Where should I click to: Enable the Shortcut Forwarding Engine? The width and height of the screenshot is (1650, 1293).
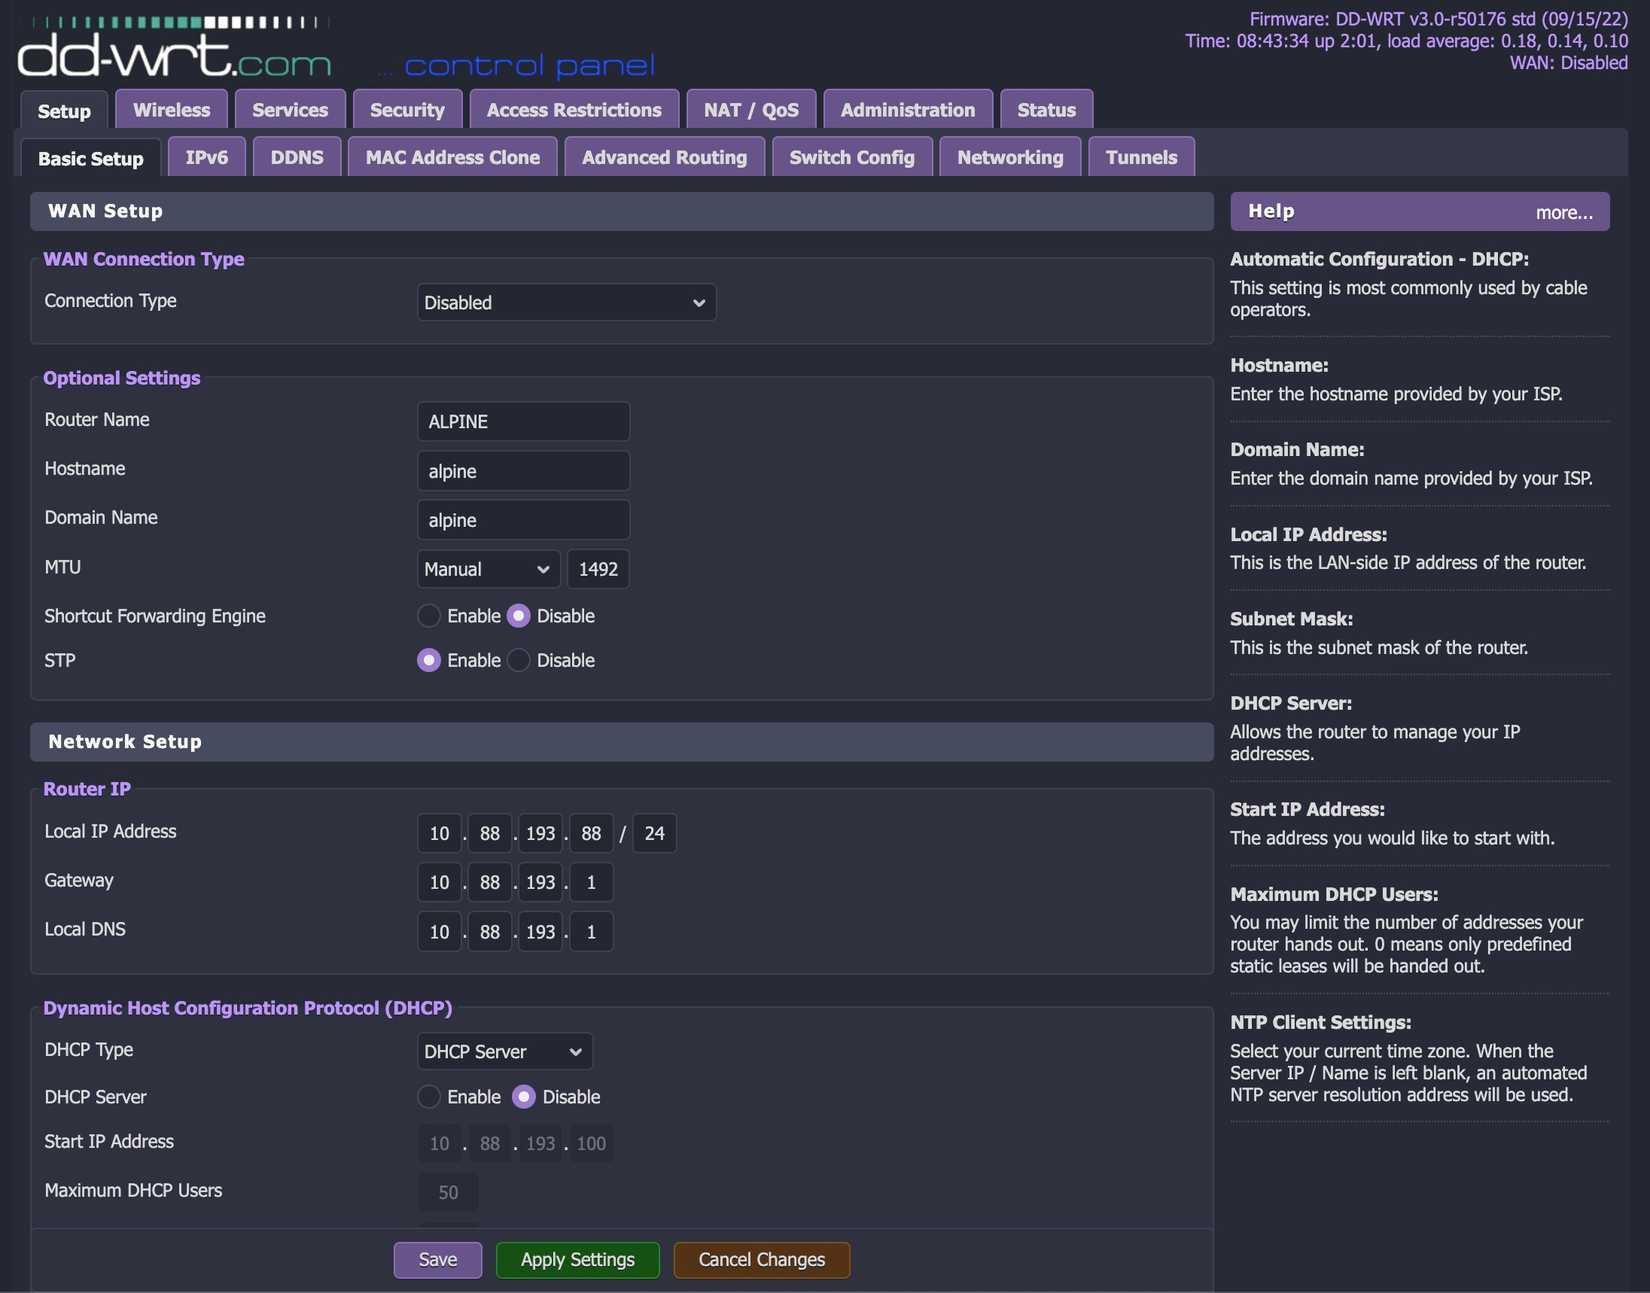428,616
